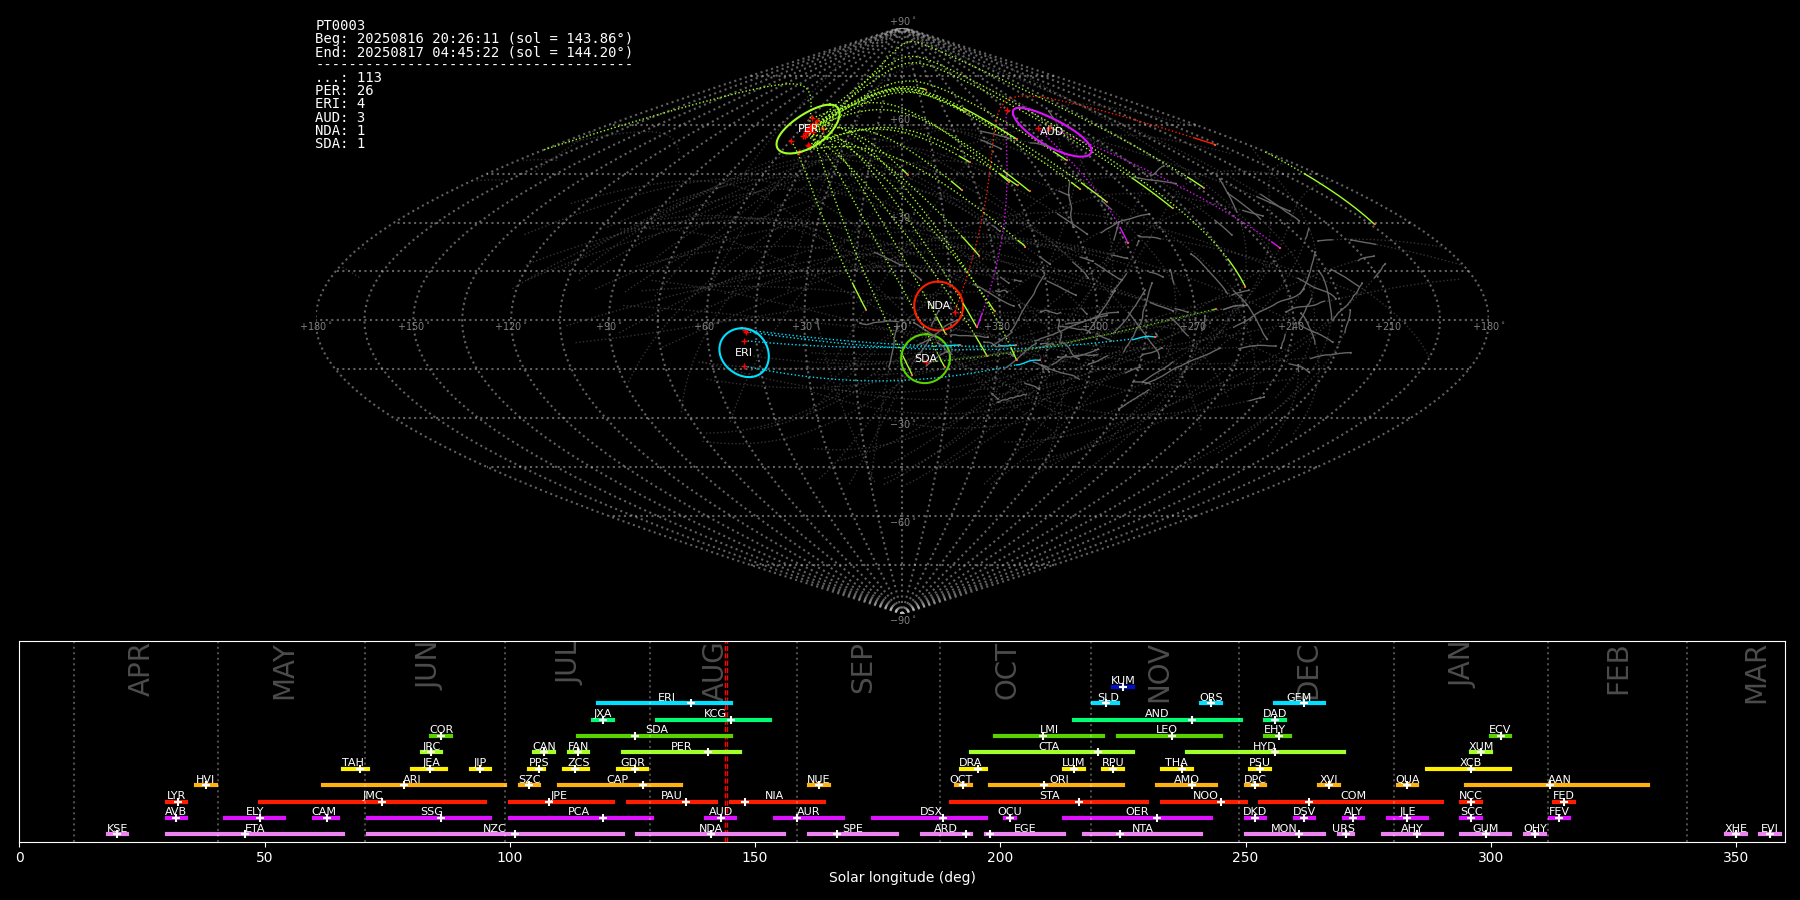1800x900 pixels.
Task: Click the QUA shower label in timeline
Action: click(x=1407, y=779)
